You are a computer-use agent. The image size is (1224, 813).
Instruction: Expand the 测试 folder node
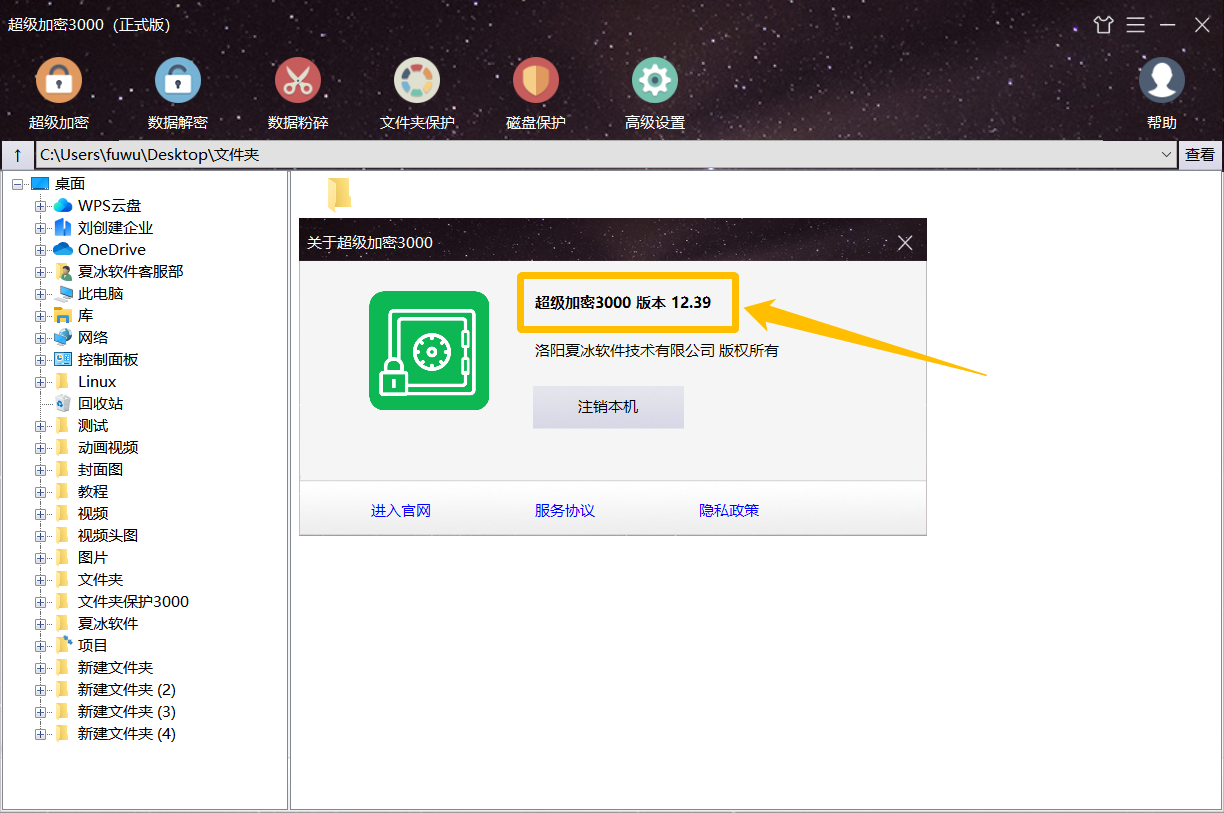pyautogui.click(x=41, y=426)
